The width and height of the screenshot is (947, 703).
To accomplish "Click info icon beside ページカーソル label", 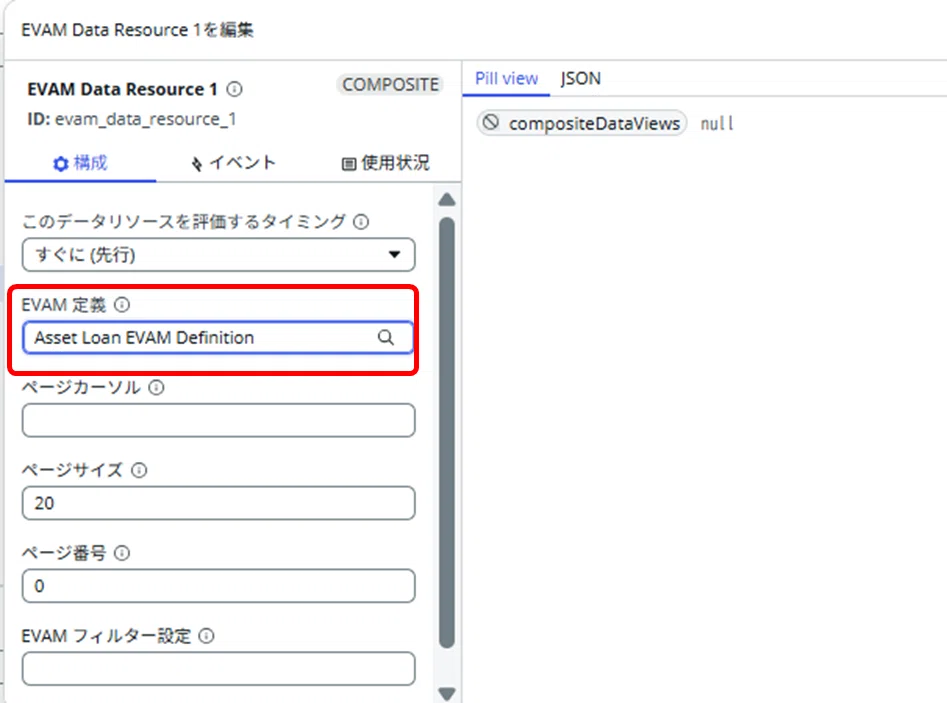I will (156, 387).
